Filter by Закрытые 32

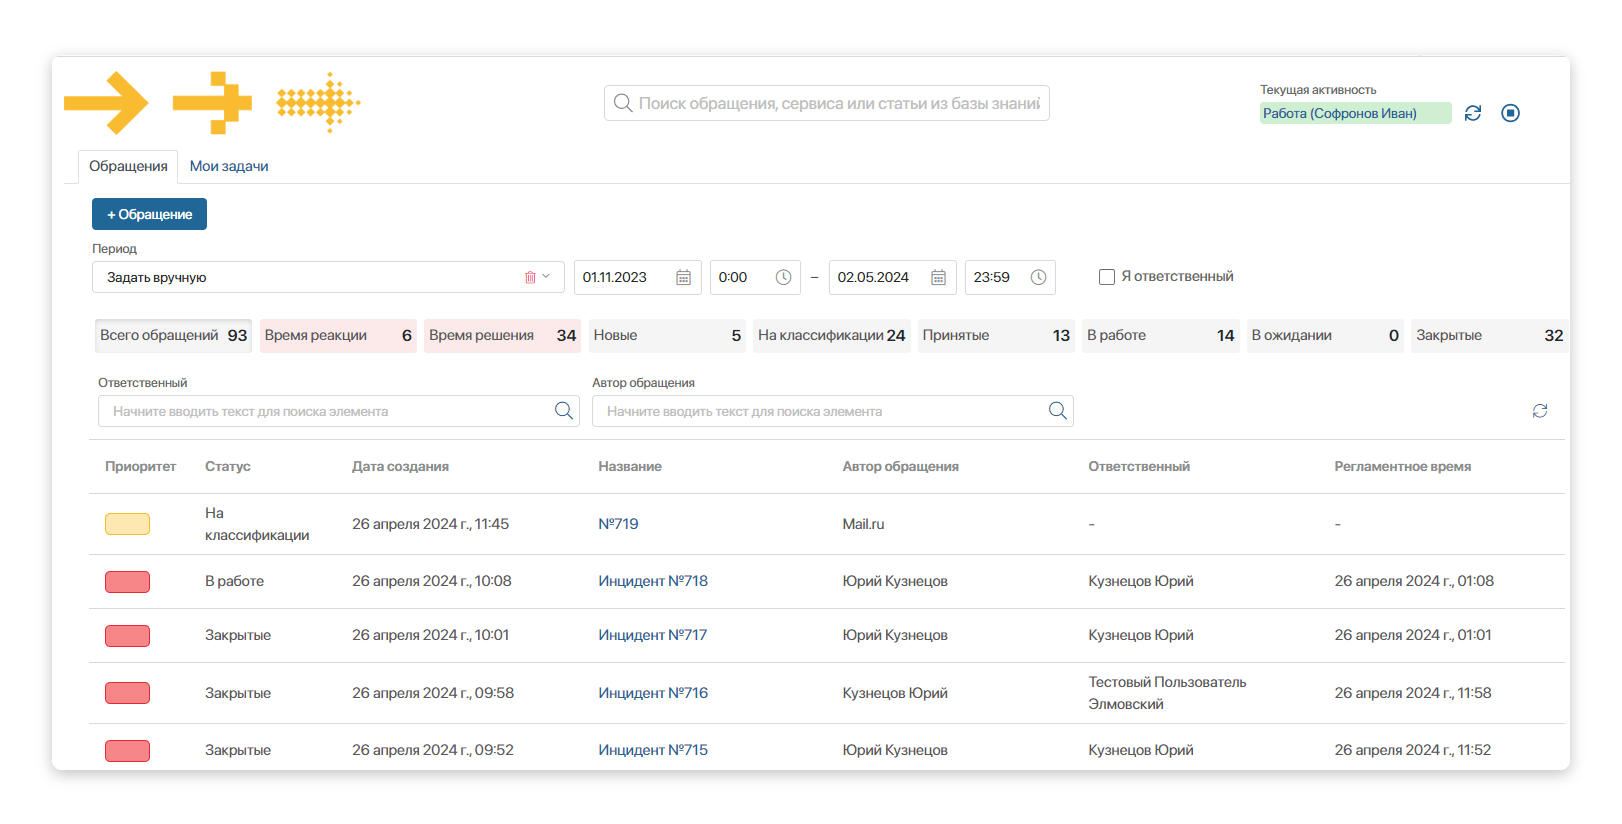click(x=1489, y=335)
